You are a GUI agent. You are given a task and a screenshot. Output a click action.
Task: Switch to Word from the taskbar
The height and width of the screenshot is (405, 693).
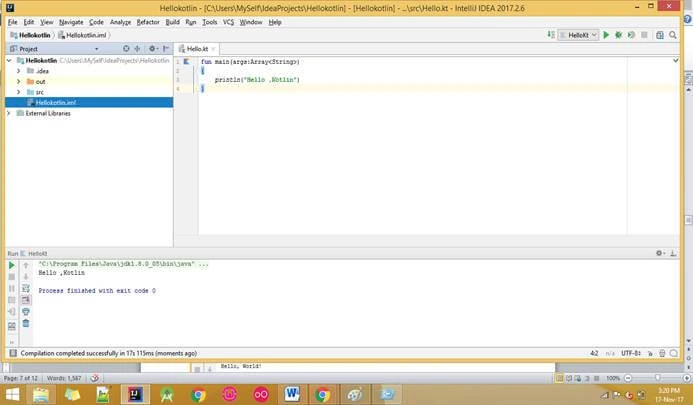pos(292,394)
